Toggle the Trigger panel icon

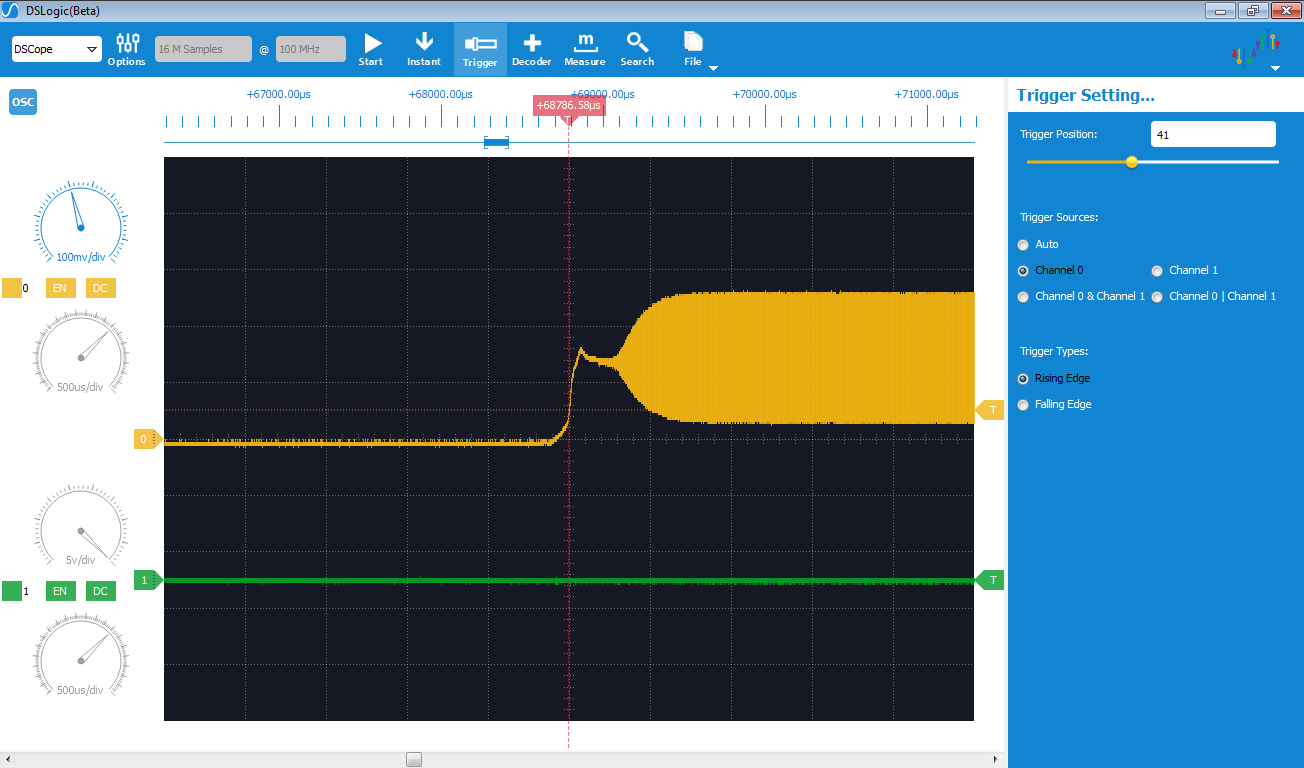(480, 49)
